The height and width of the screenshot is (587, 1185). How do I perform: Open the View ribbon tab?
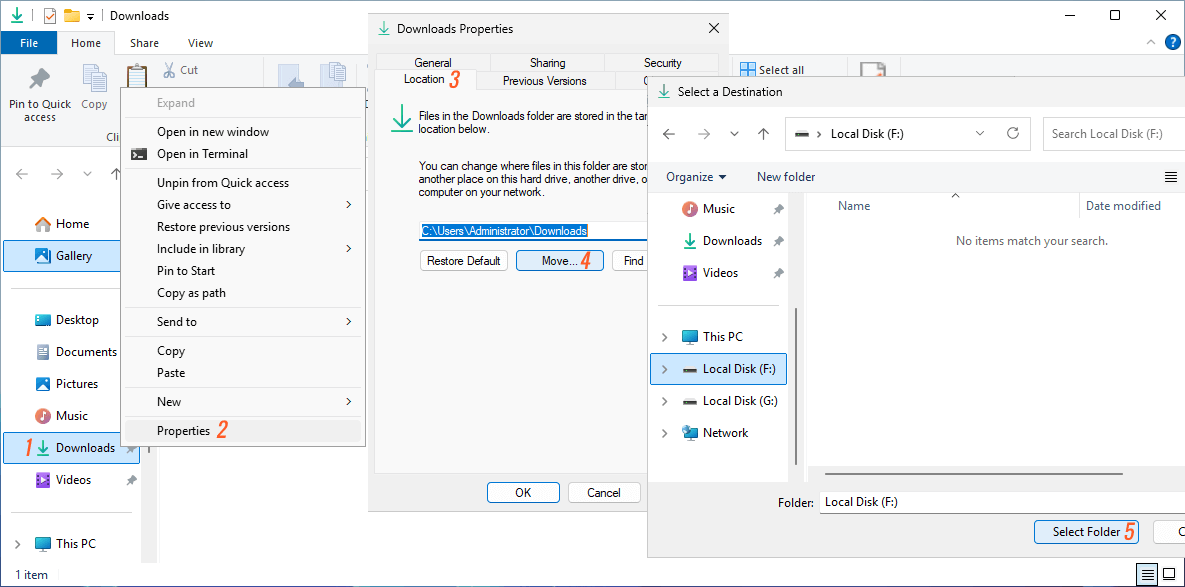pyautogui.click(x=200, y=43)
